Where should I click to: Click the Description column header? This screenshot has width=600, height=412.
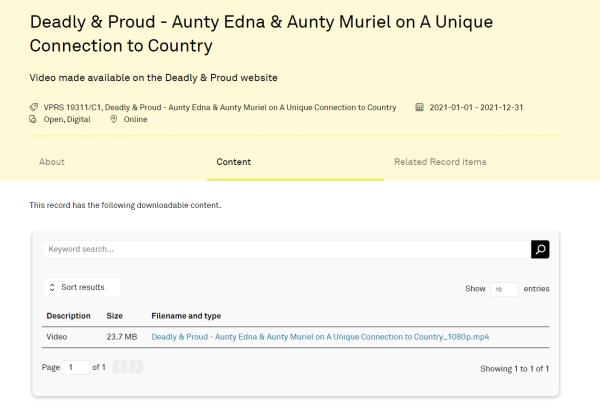coord(68,316)
